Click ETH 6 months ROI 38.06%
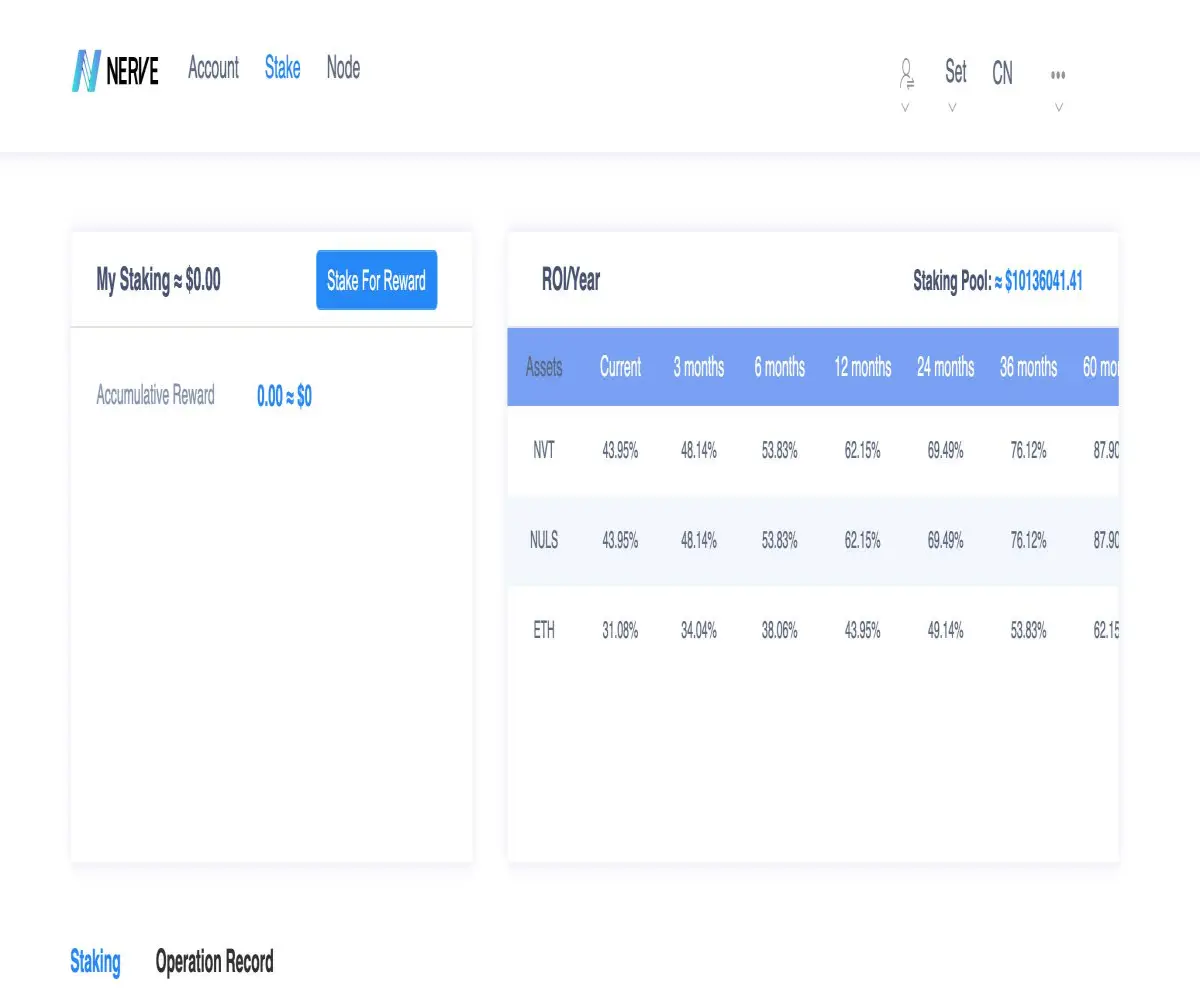 (x=779, y=632)
